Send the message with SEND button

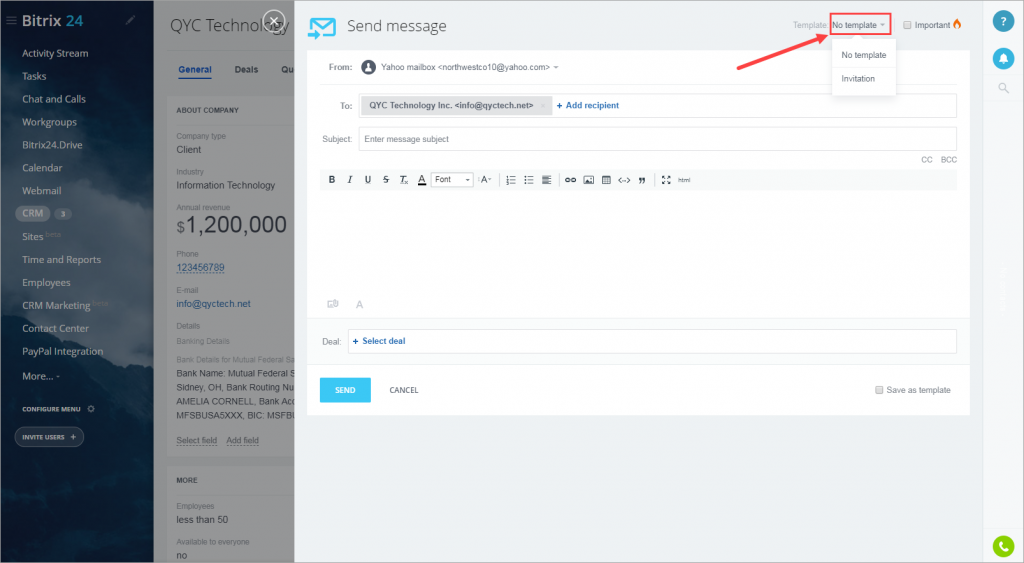tap(345, 390)
